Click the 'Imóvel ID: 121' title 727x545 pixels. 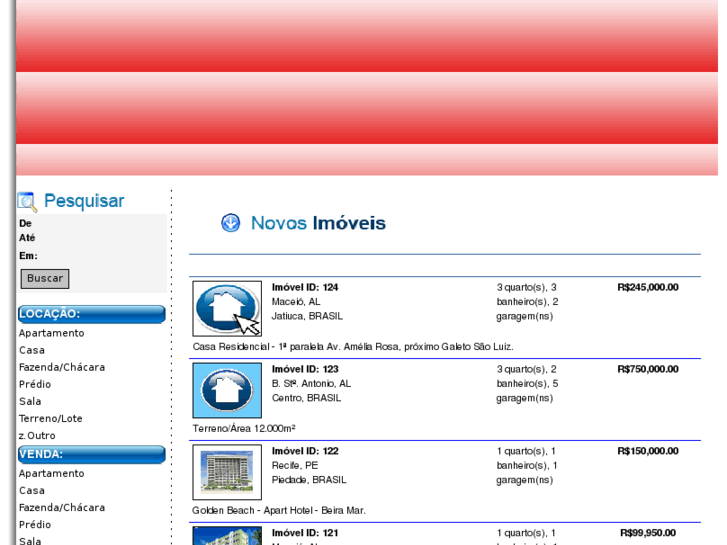pos(305,533)
